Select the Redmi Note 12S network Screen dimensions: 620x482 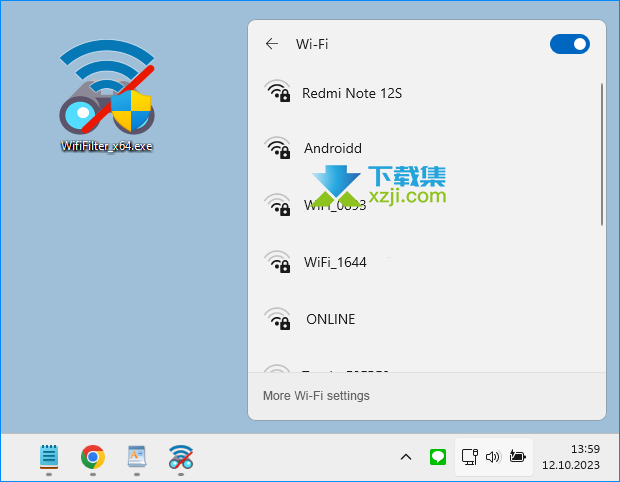coord(426,93)
